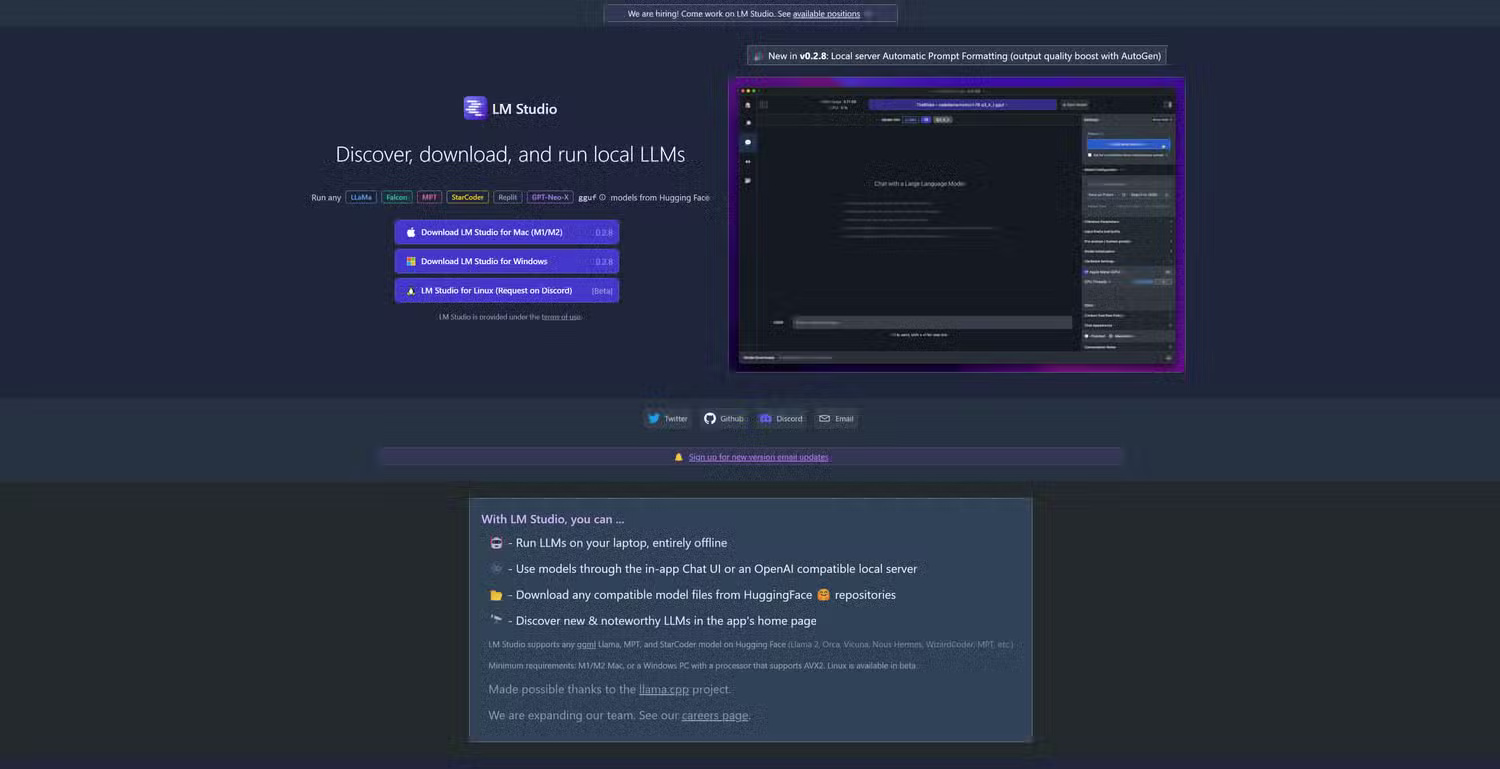The height and width of the screenshot is (769, 1500).
Task: Click the heading "Discover, download, and run local LLMs"
Action: [x=510, y=155]
